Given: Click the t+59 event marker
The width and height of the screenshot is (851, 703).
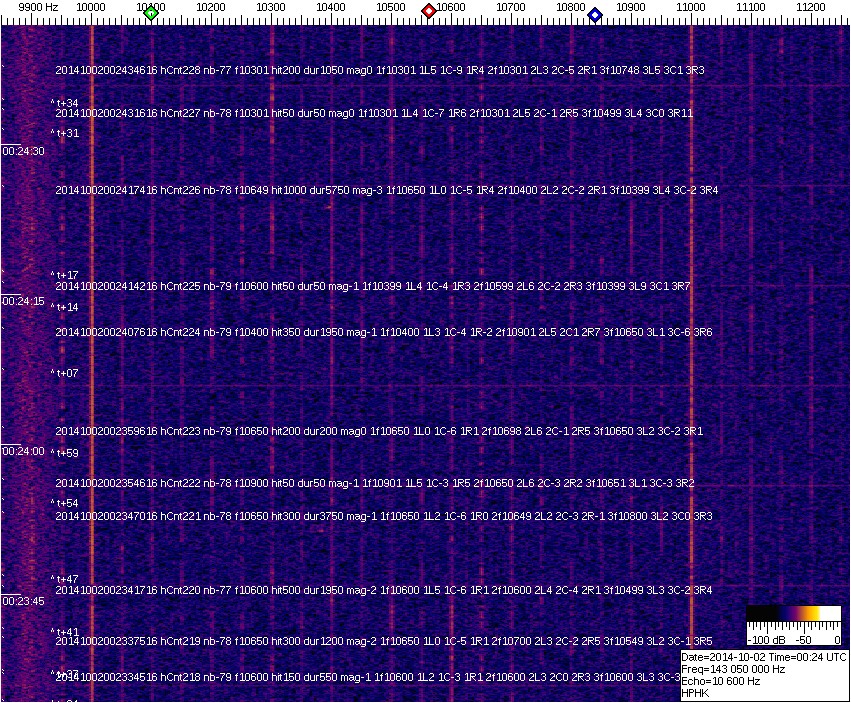Looking at the screenshot, I should pos(66,453).
